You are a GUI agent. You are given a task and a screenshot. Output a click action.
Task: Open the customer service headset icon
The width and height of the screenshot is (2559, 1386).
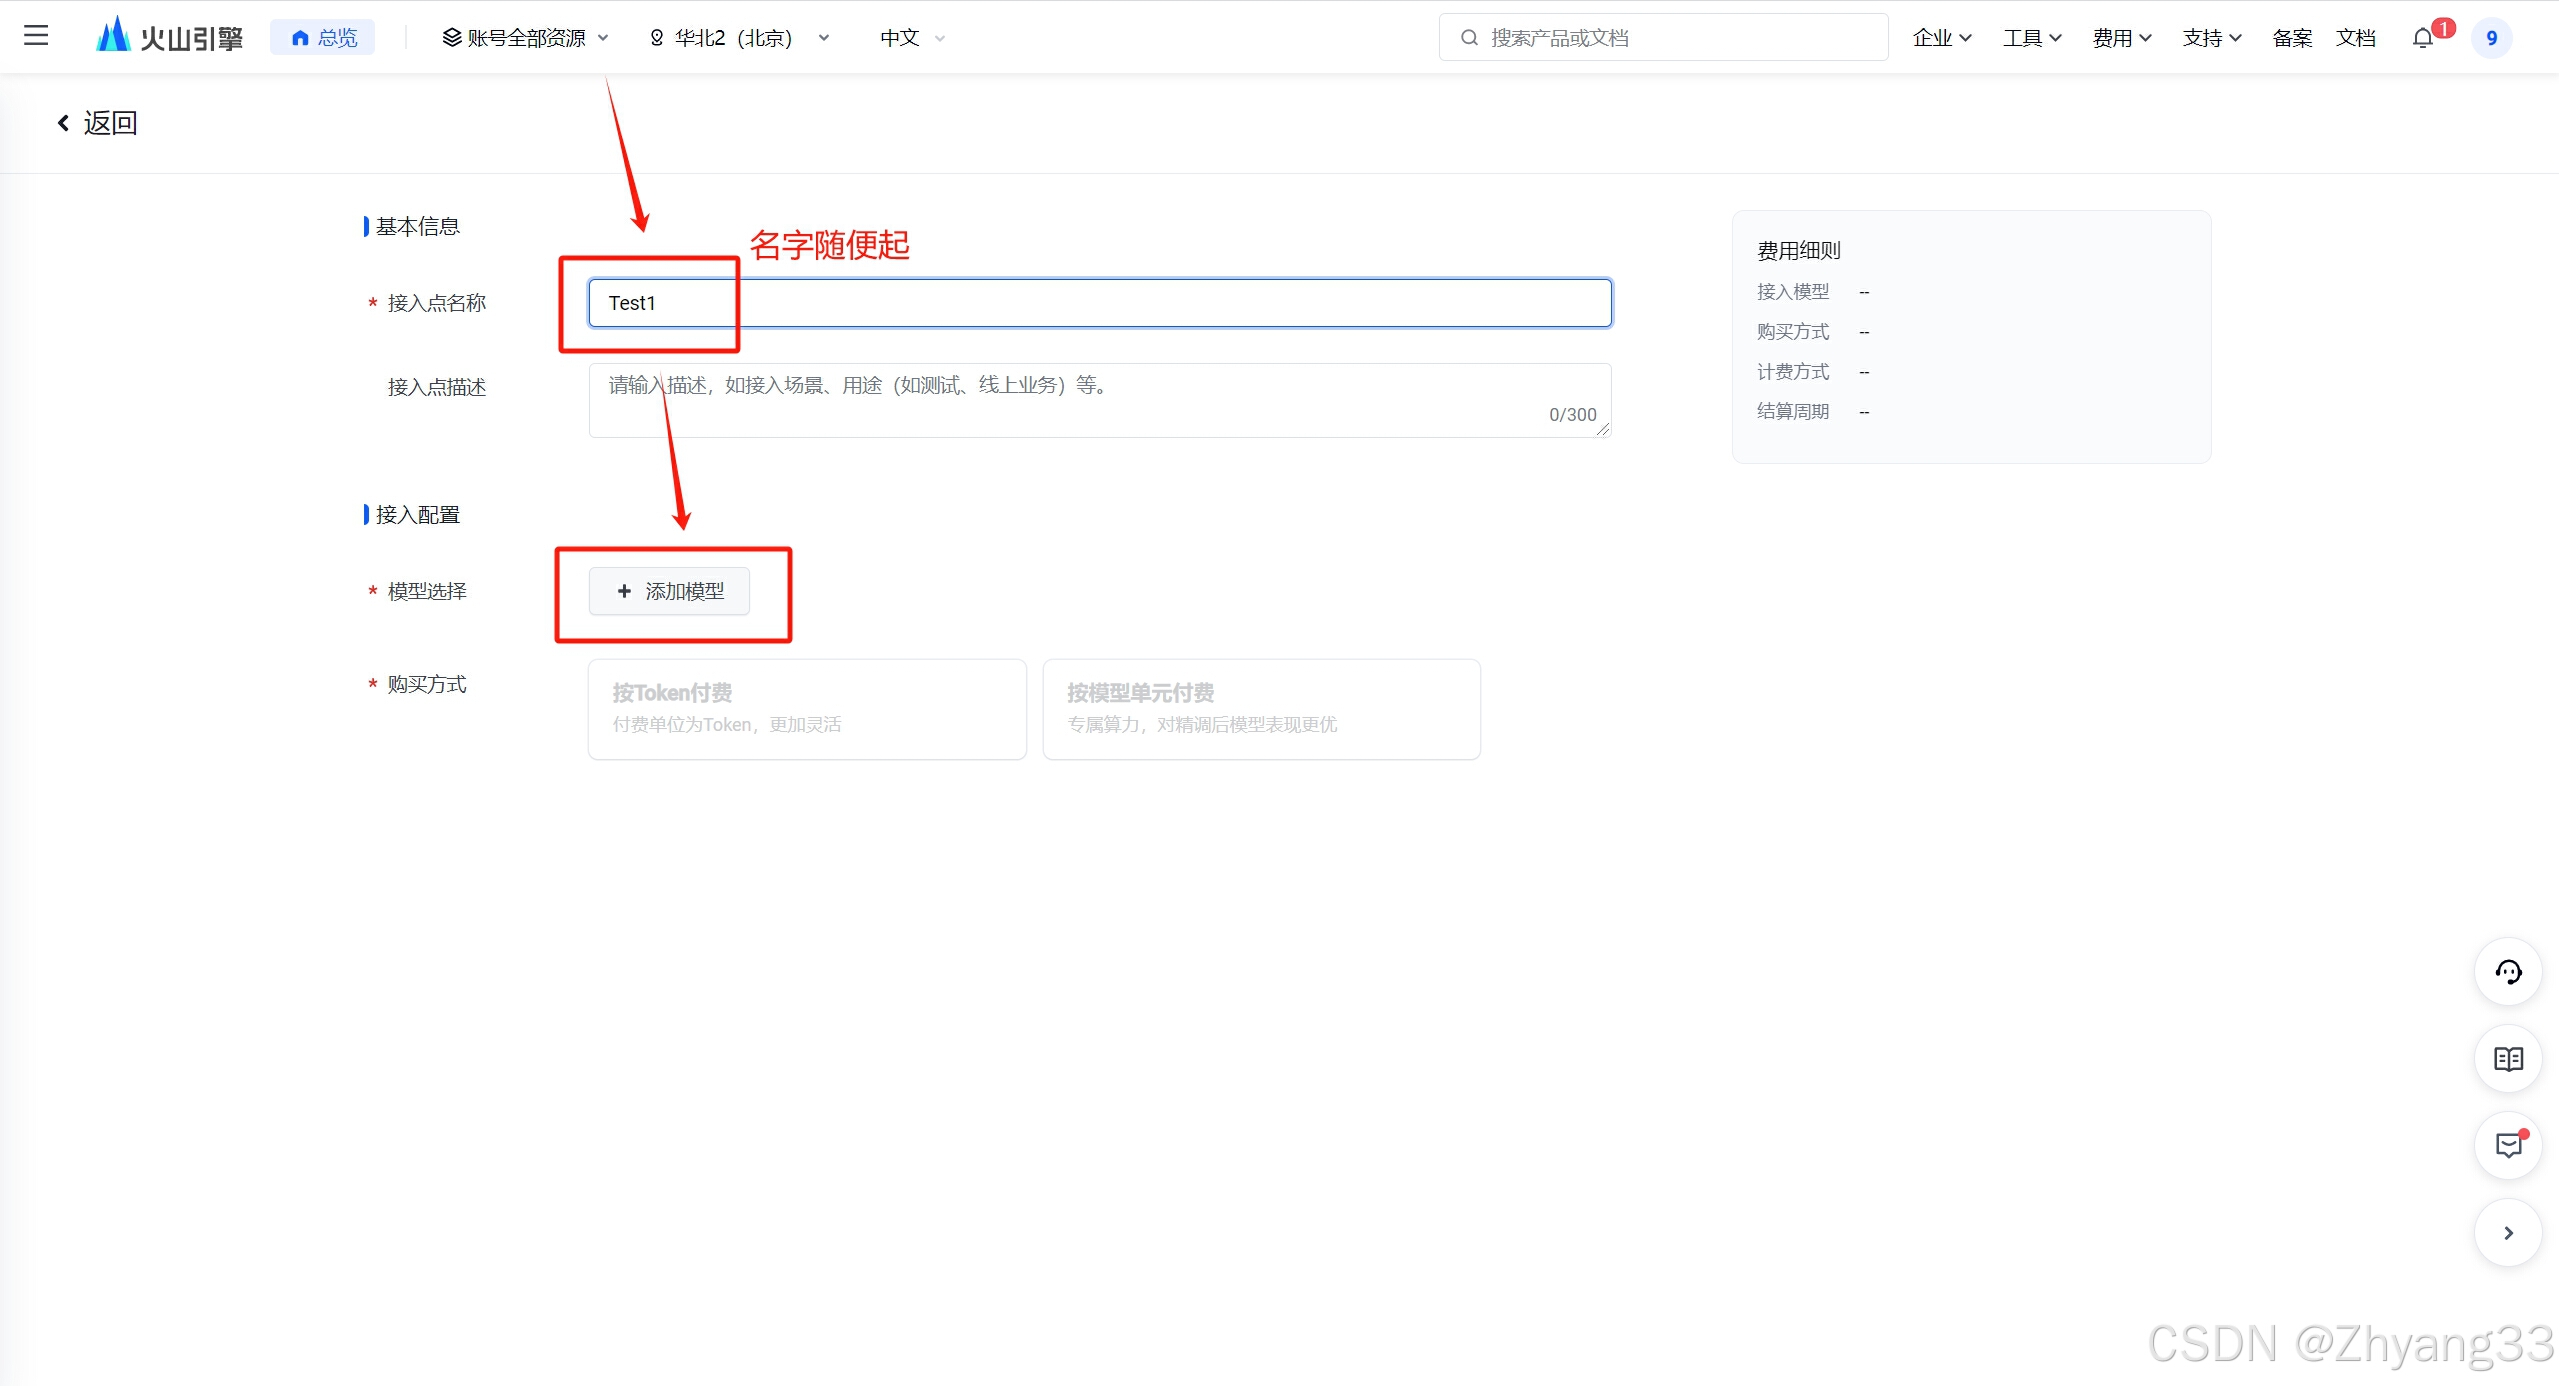pos(2507,972)
